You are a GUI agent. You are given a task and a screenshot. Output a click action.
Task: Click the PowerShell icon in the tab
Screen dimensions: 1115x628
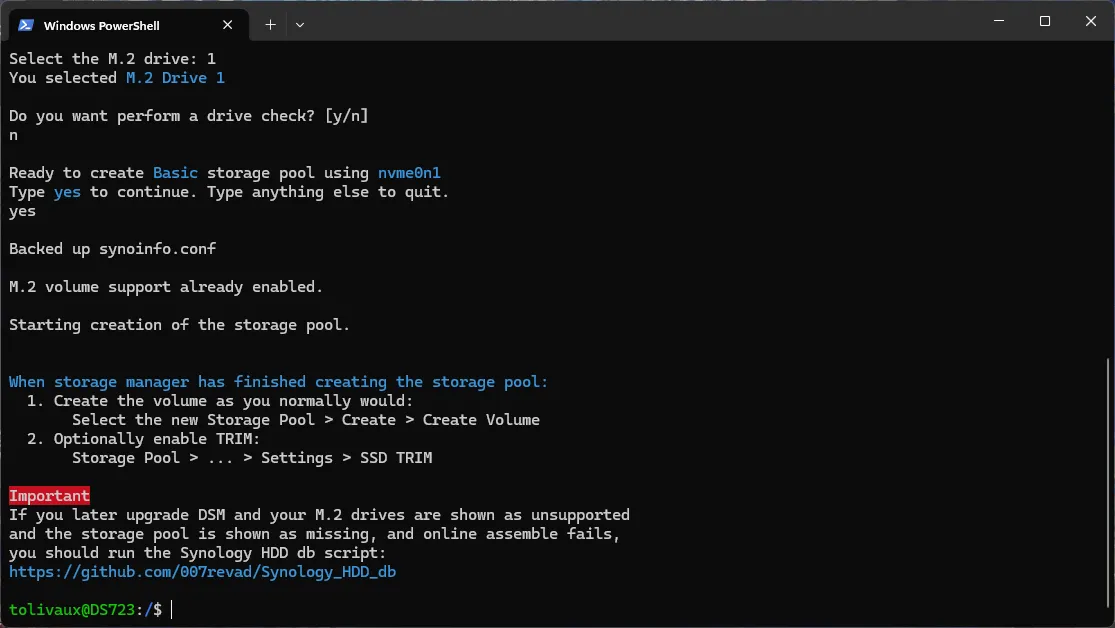click(26, 25)
